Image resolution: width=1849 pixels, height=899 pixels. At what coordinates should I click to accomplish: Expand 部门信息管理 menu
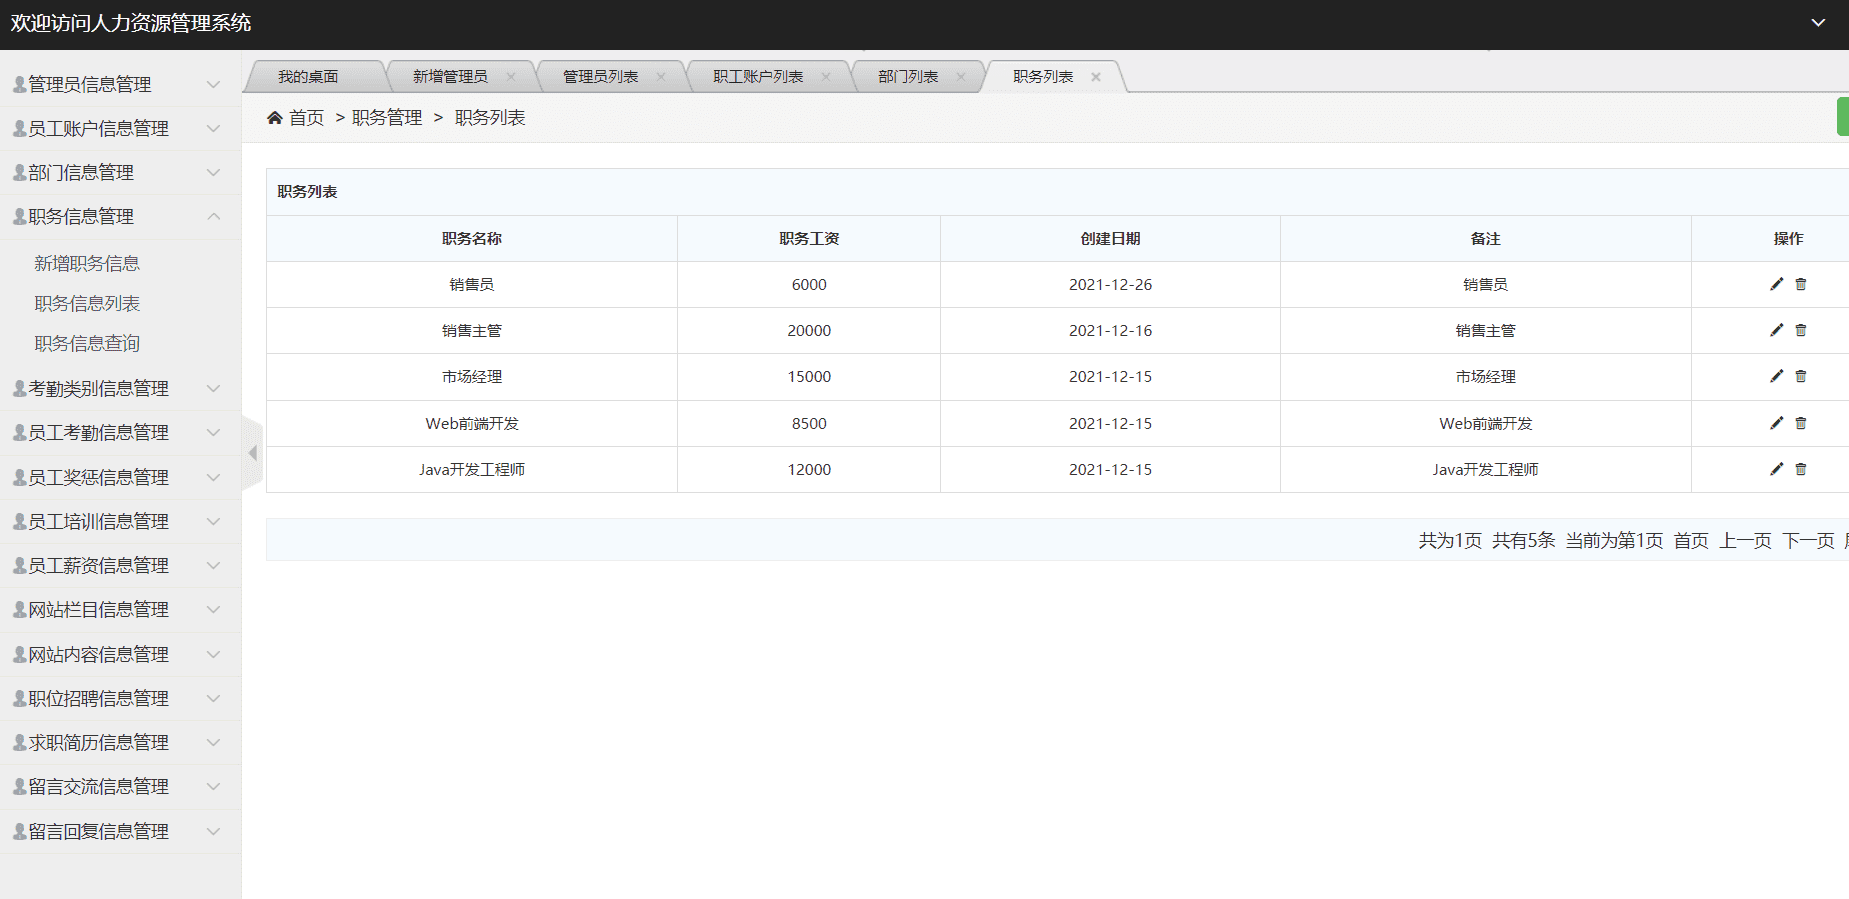[120, 172]
